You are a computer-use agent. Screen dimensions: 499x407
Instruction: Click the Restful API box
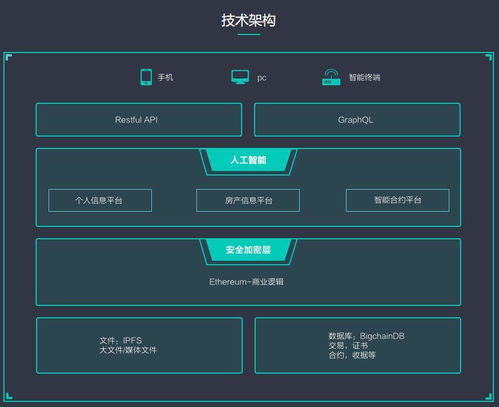click(139, 120)
